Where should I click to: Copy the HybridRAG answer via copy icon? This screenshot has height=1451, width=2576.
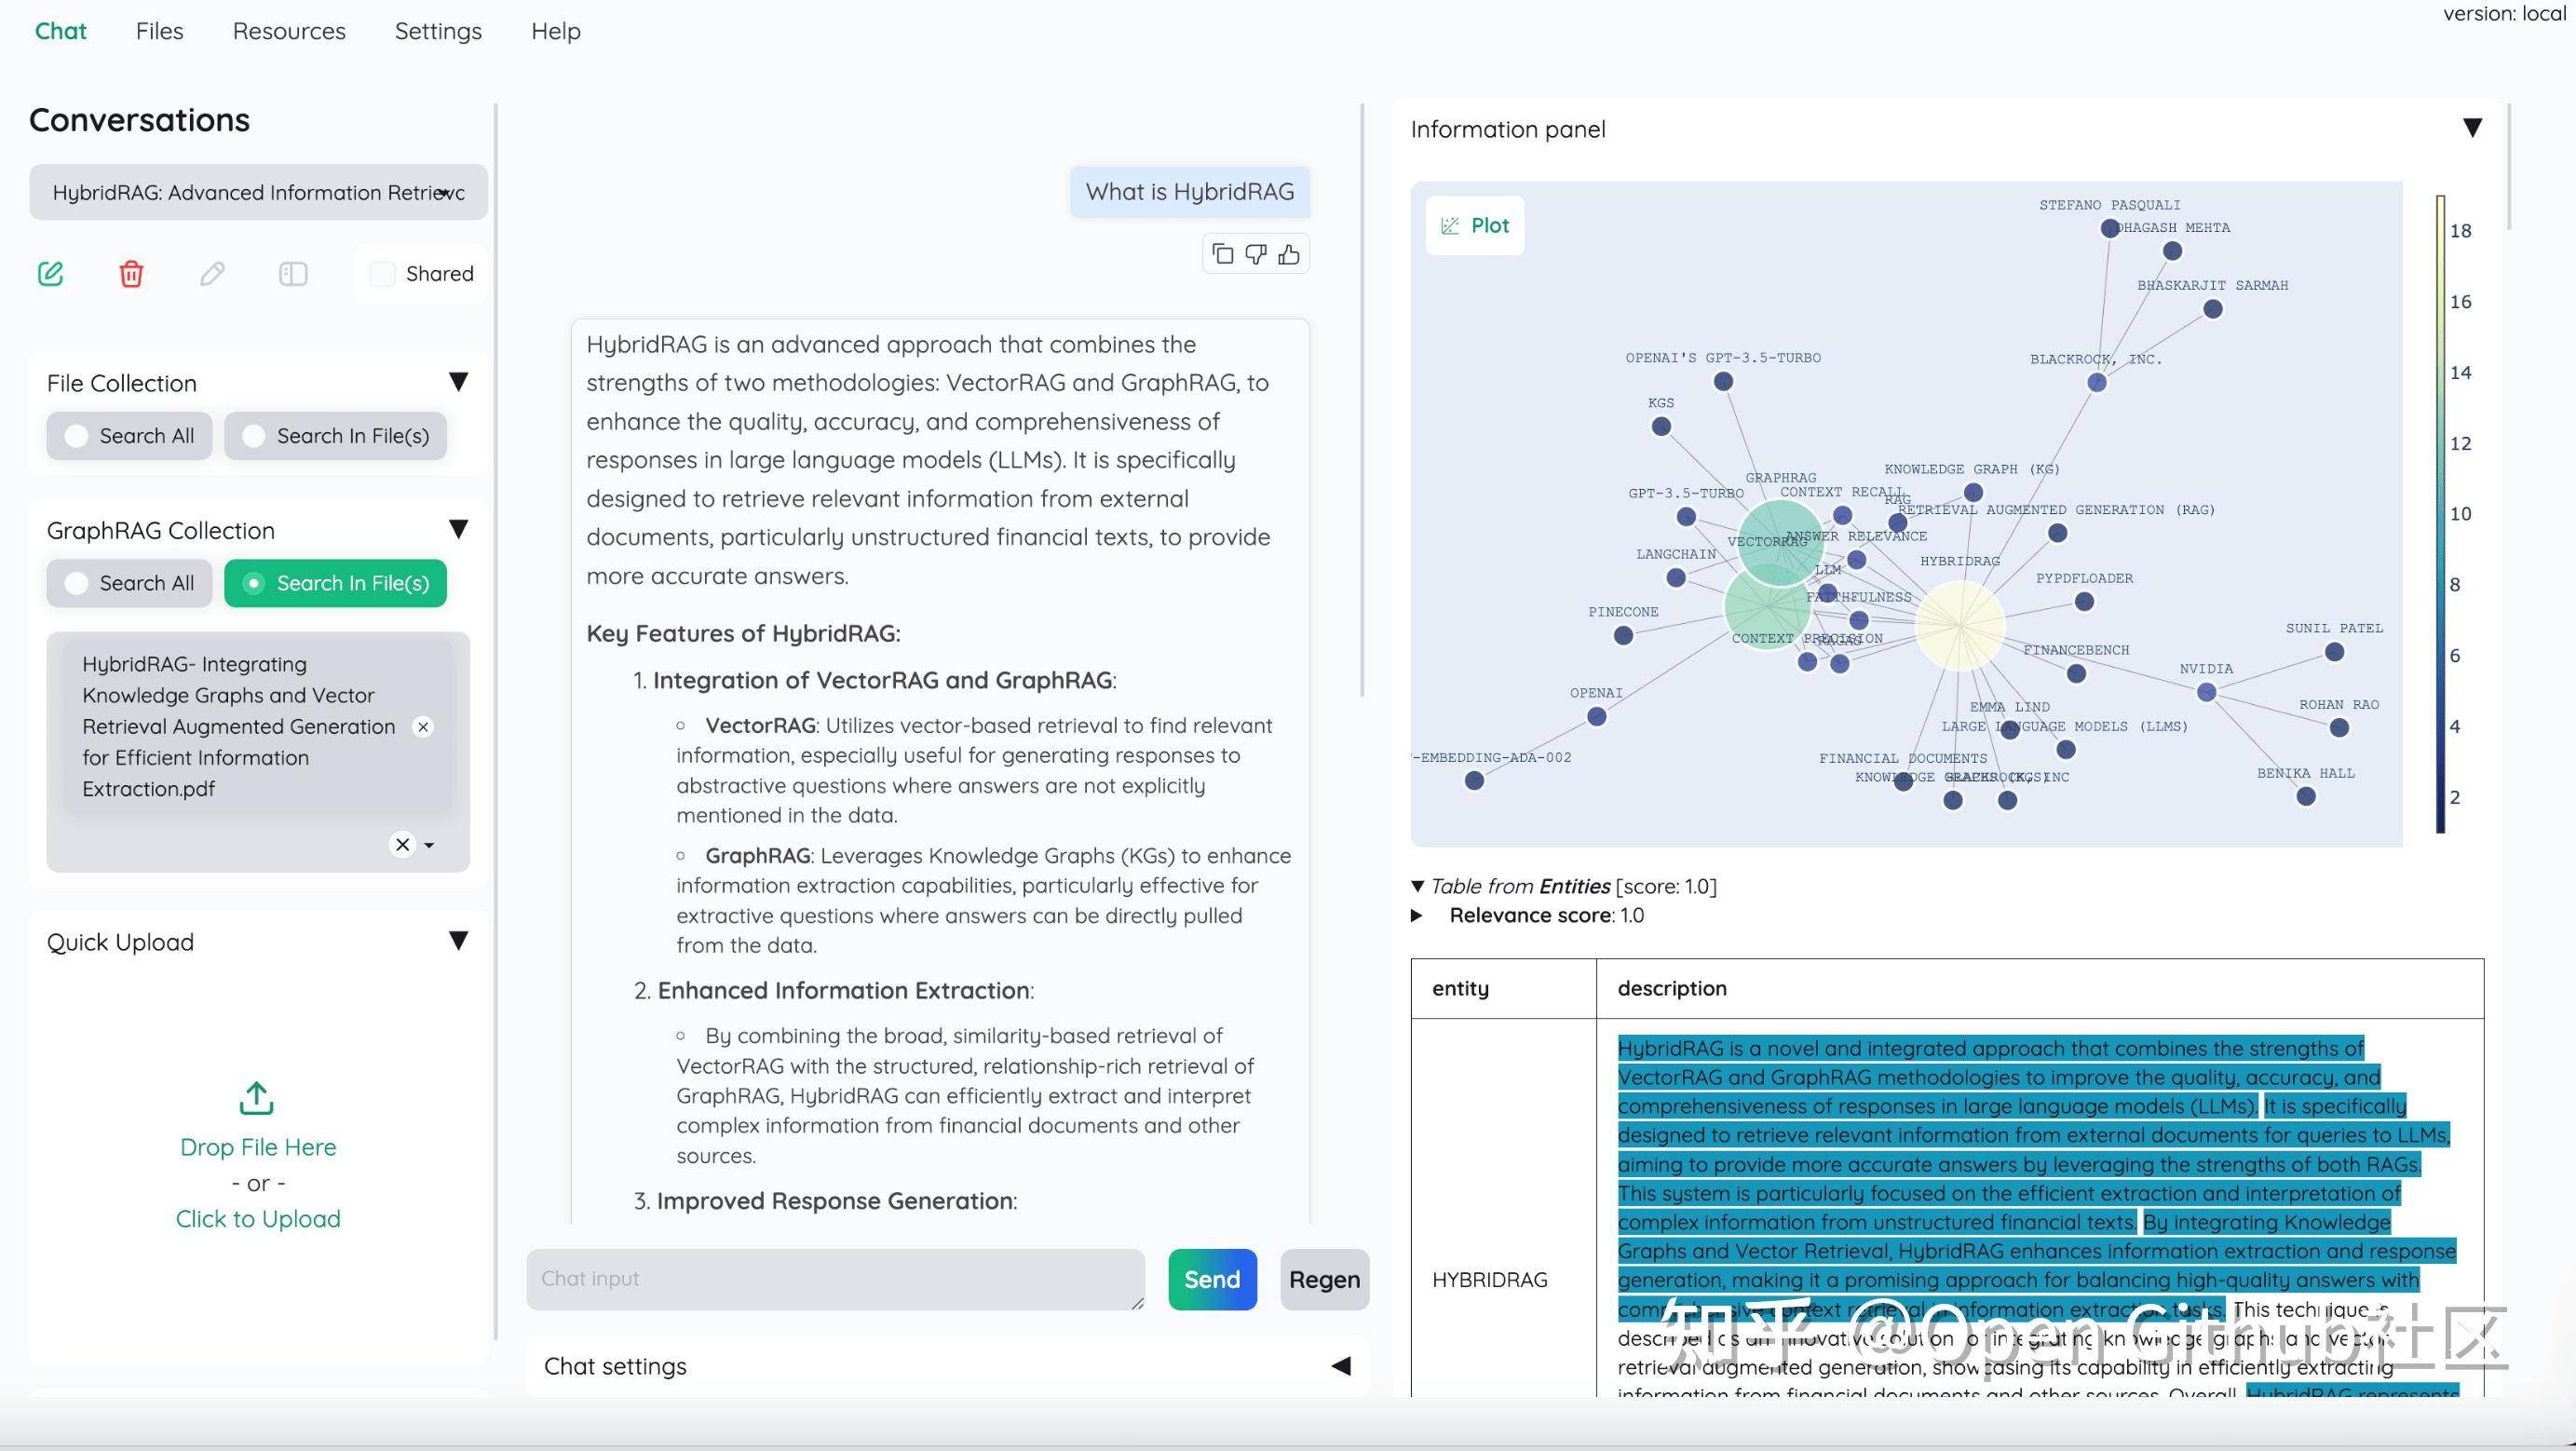coord(1222,254)
